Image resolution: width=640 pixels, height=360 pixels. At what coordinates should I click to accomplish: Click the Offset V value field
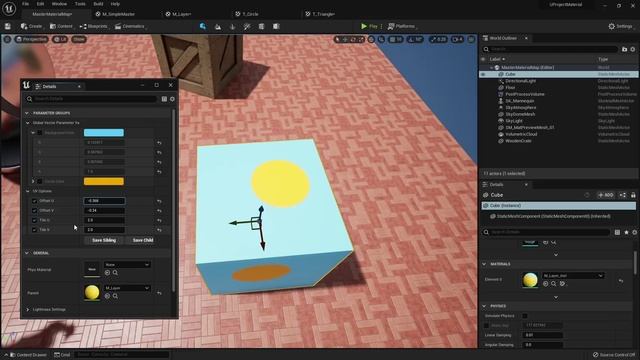click(104, 211)
